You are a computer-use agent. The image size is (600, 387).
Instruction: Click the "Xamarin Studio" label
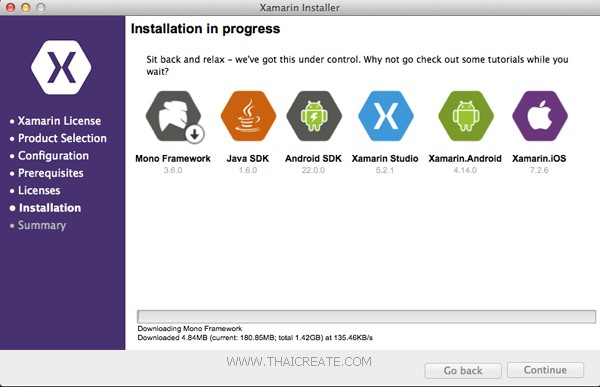(385, 158)
